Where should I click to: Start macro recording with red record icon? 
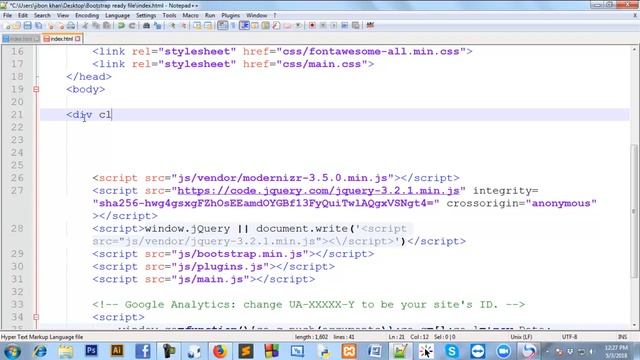312,26
